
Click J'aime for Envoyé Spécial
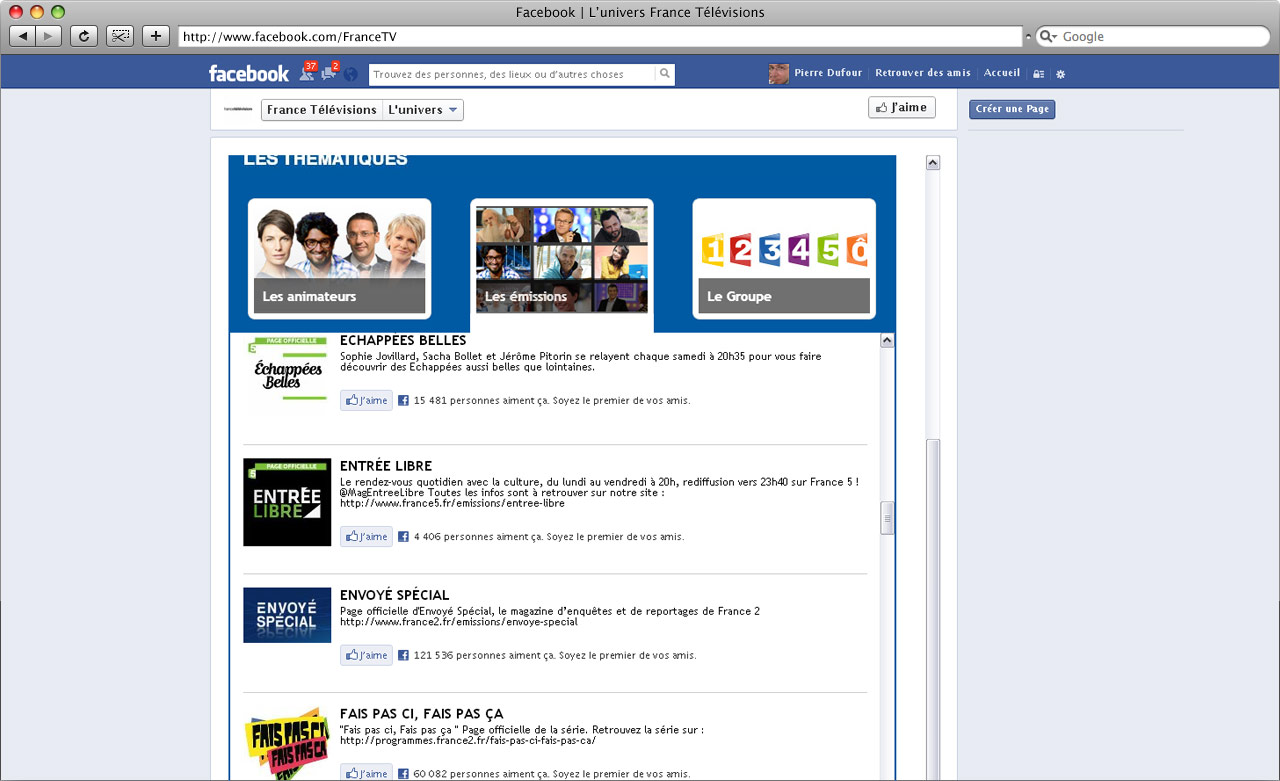(366, 655)
